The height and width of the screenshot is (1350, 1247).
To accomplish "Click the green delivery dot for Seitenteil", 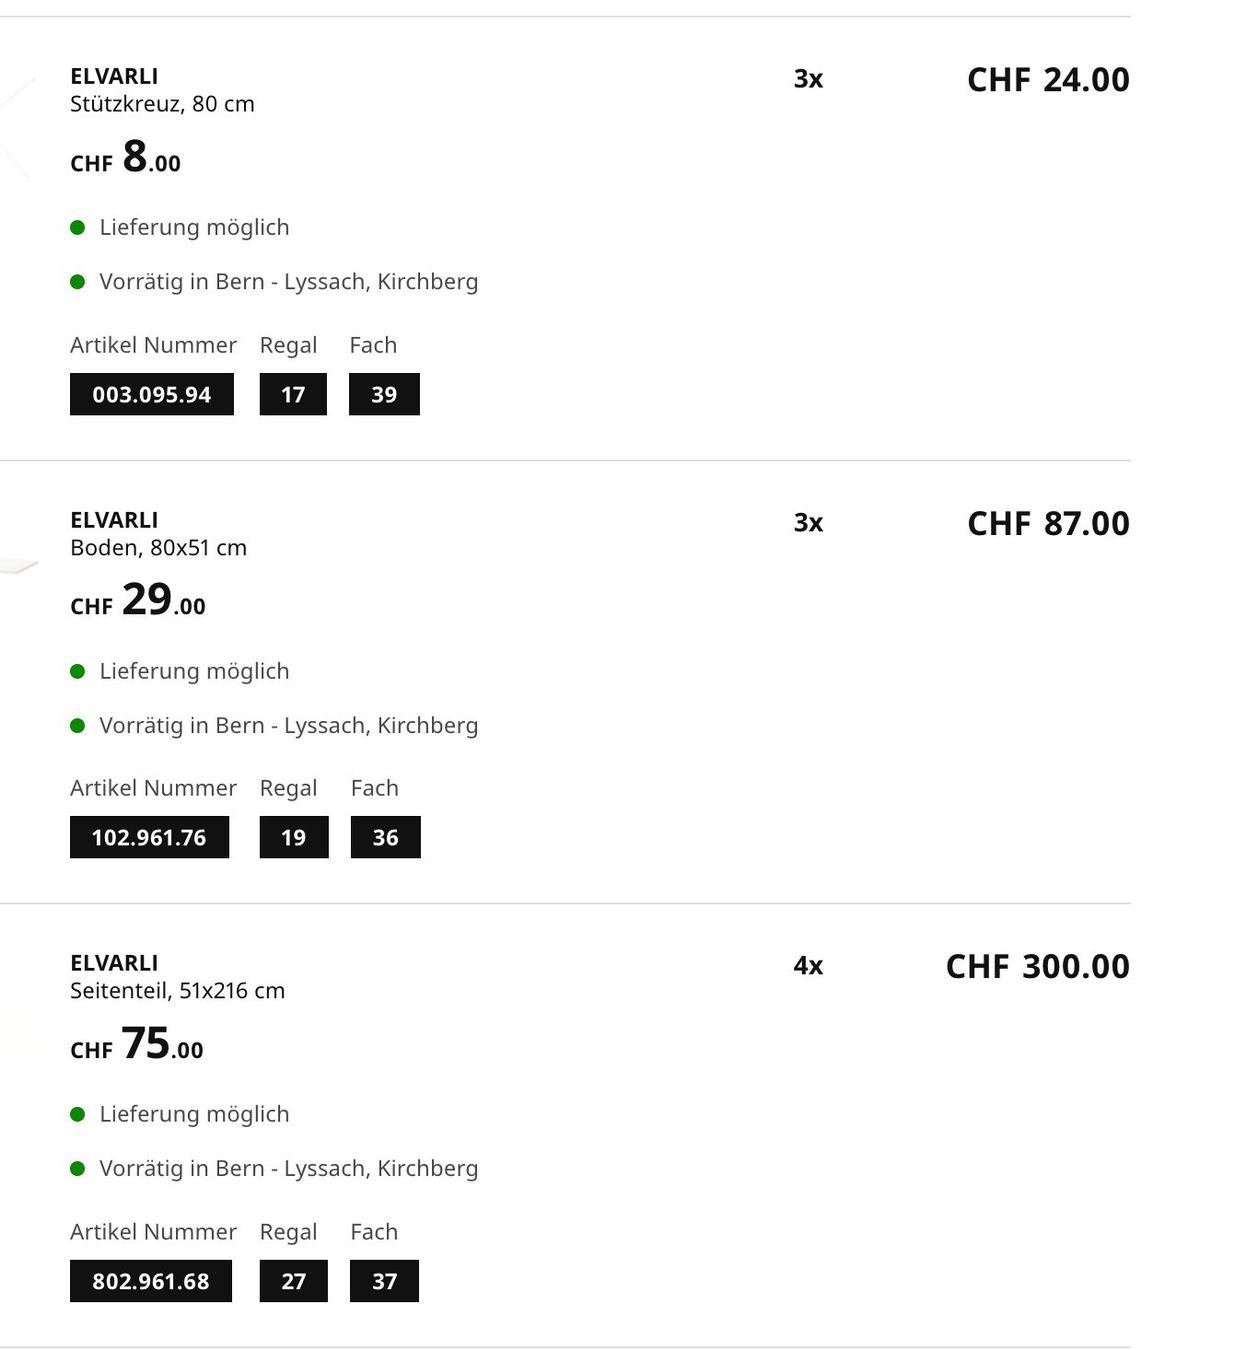I will (77, 1115).
